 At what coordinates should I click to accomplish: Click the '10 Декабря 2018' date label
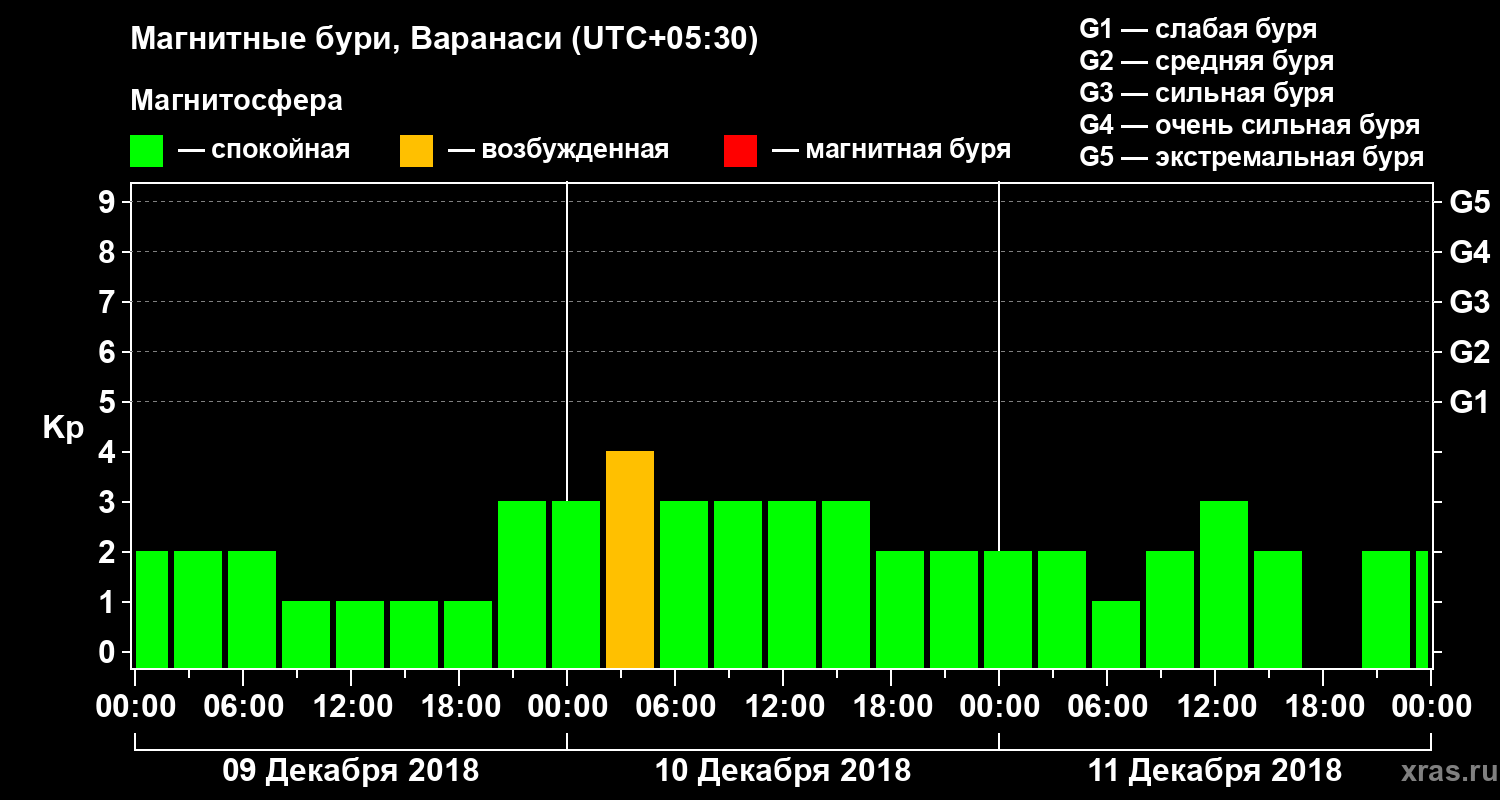(x=782, y=771)
